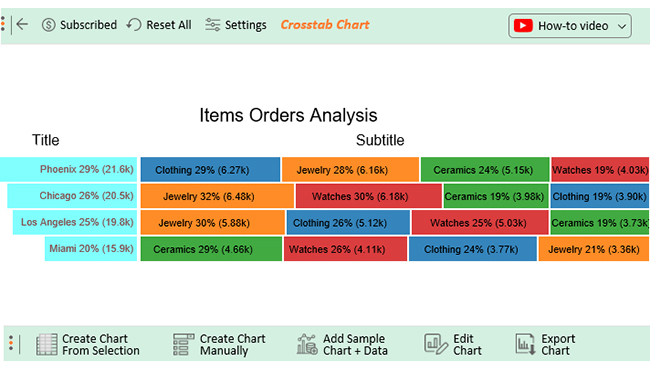Select the Chicago 26% (20.5k) bar

coord(72,196)
